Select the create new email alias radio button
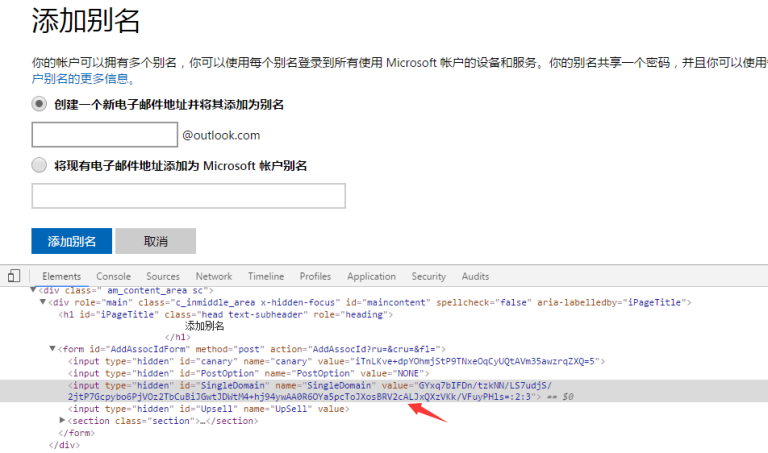This screenshot has height=453, width=768. pos(40,104)
